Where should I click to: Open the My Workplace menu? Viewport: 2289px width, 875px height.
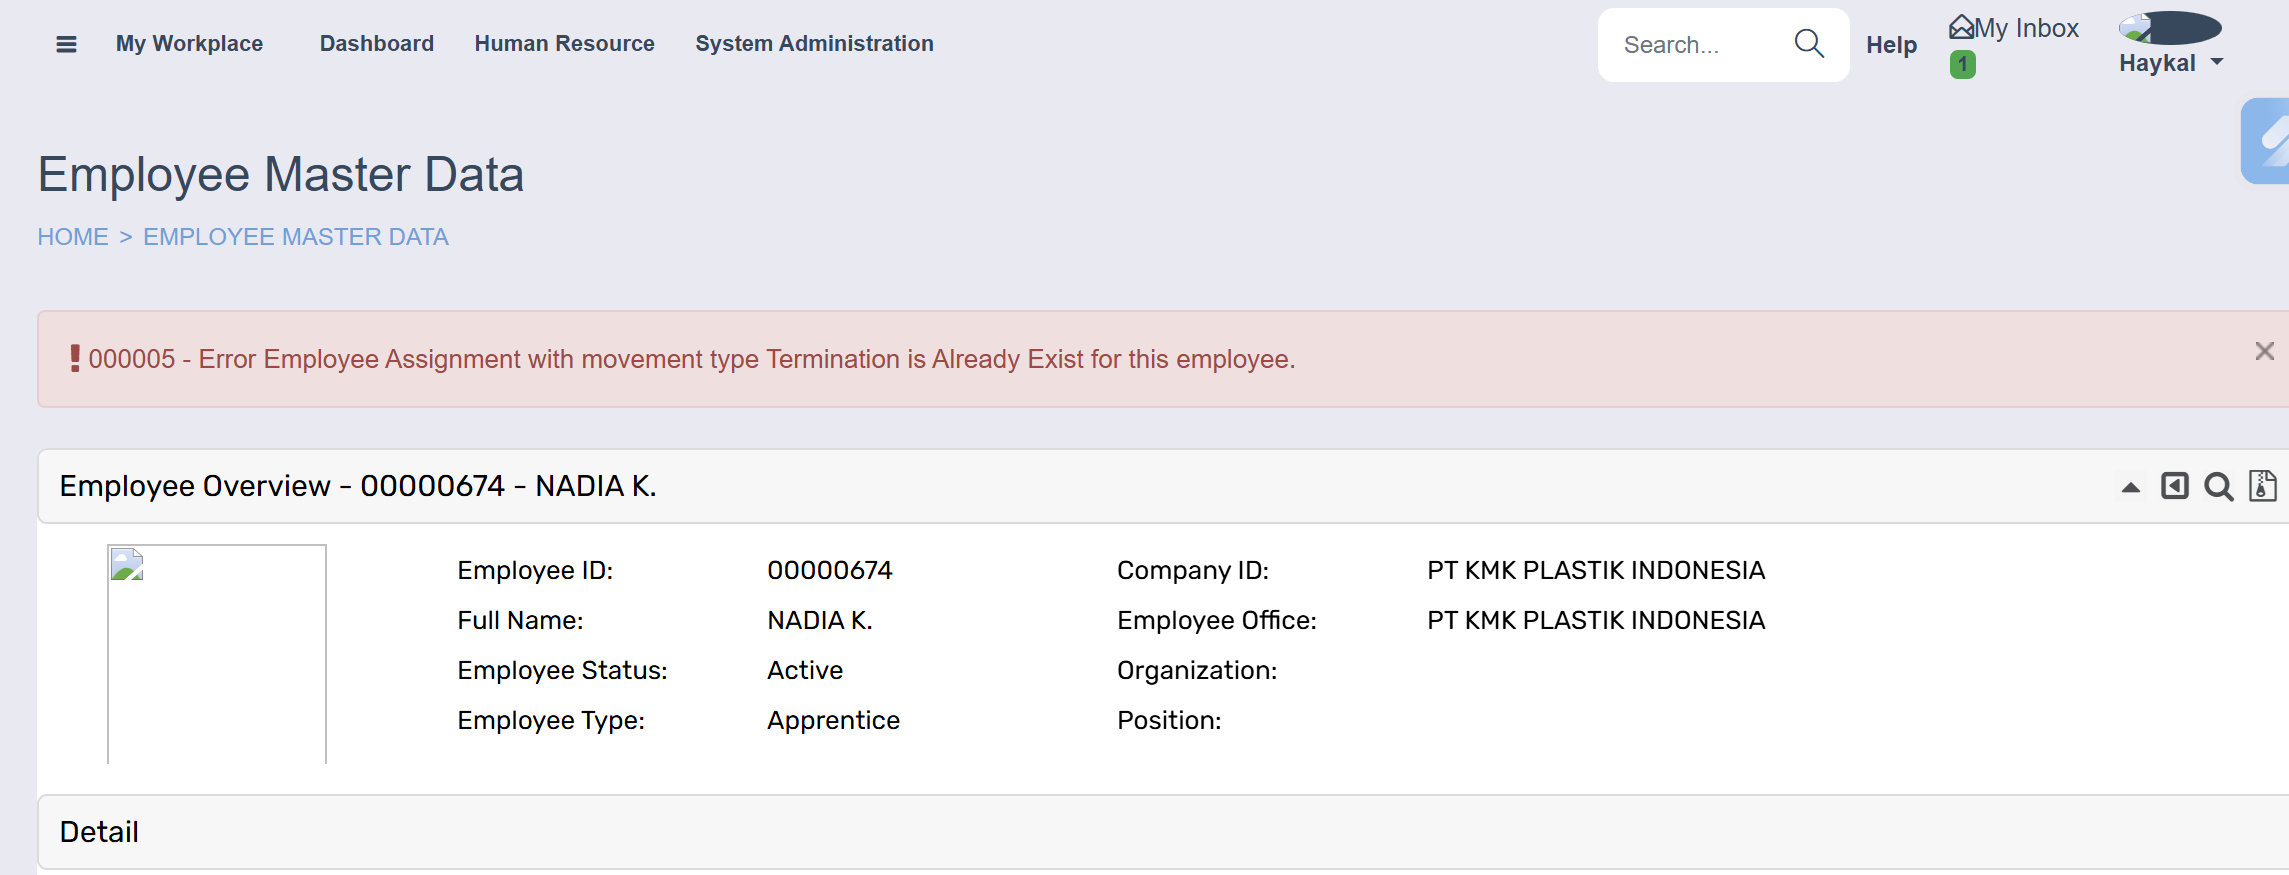[189, 44]
